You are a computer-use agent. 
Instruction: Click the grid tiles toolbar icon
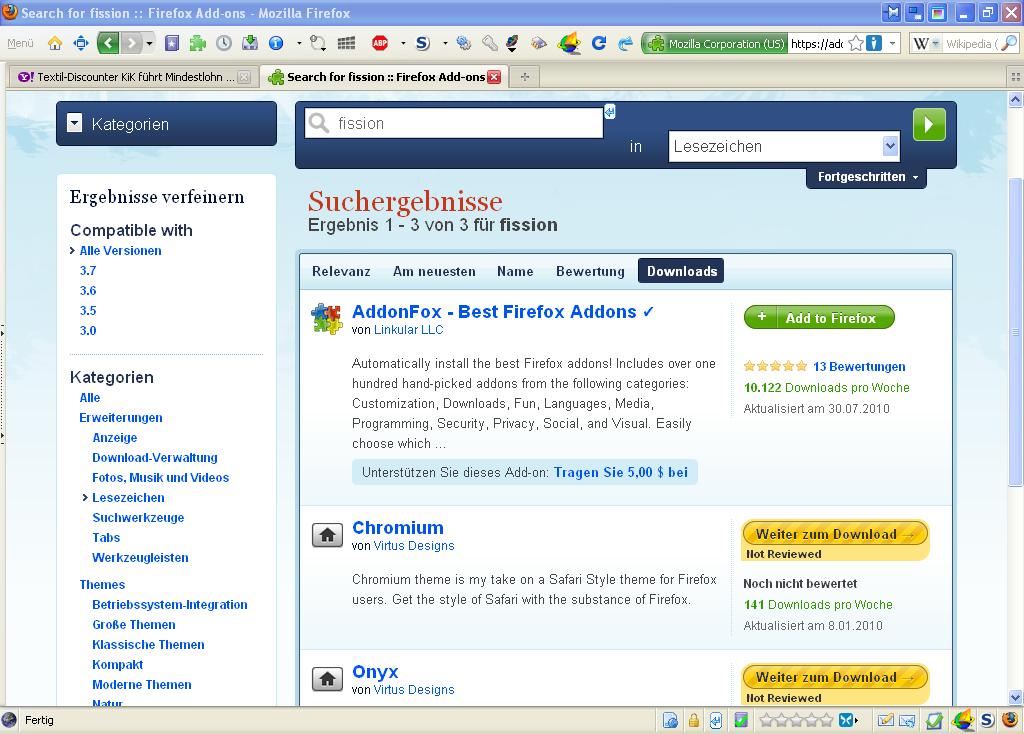(346, 44)
